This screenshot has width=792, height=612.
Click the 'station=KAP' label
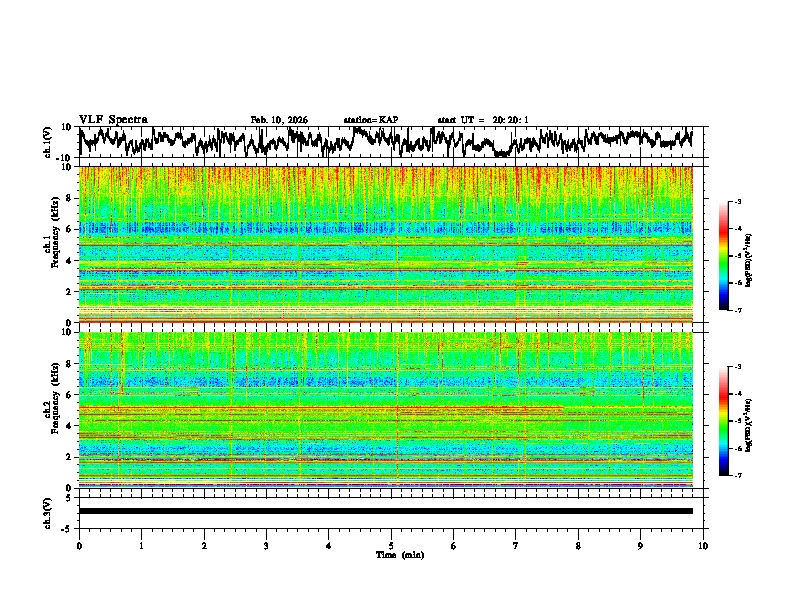370,120
